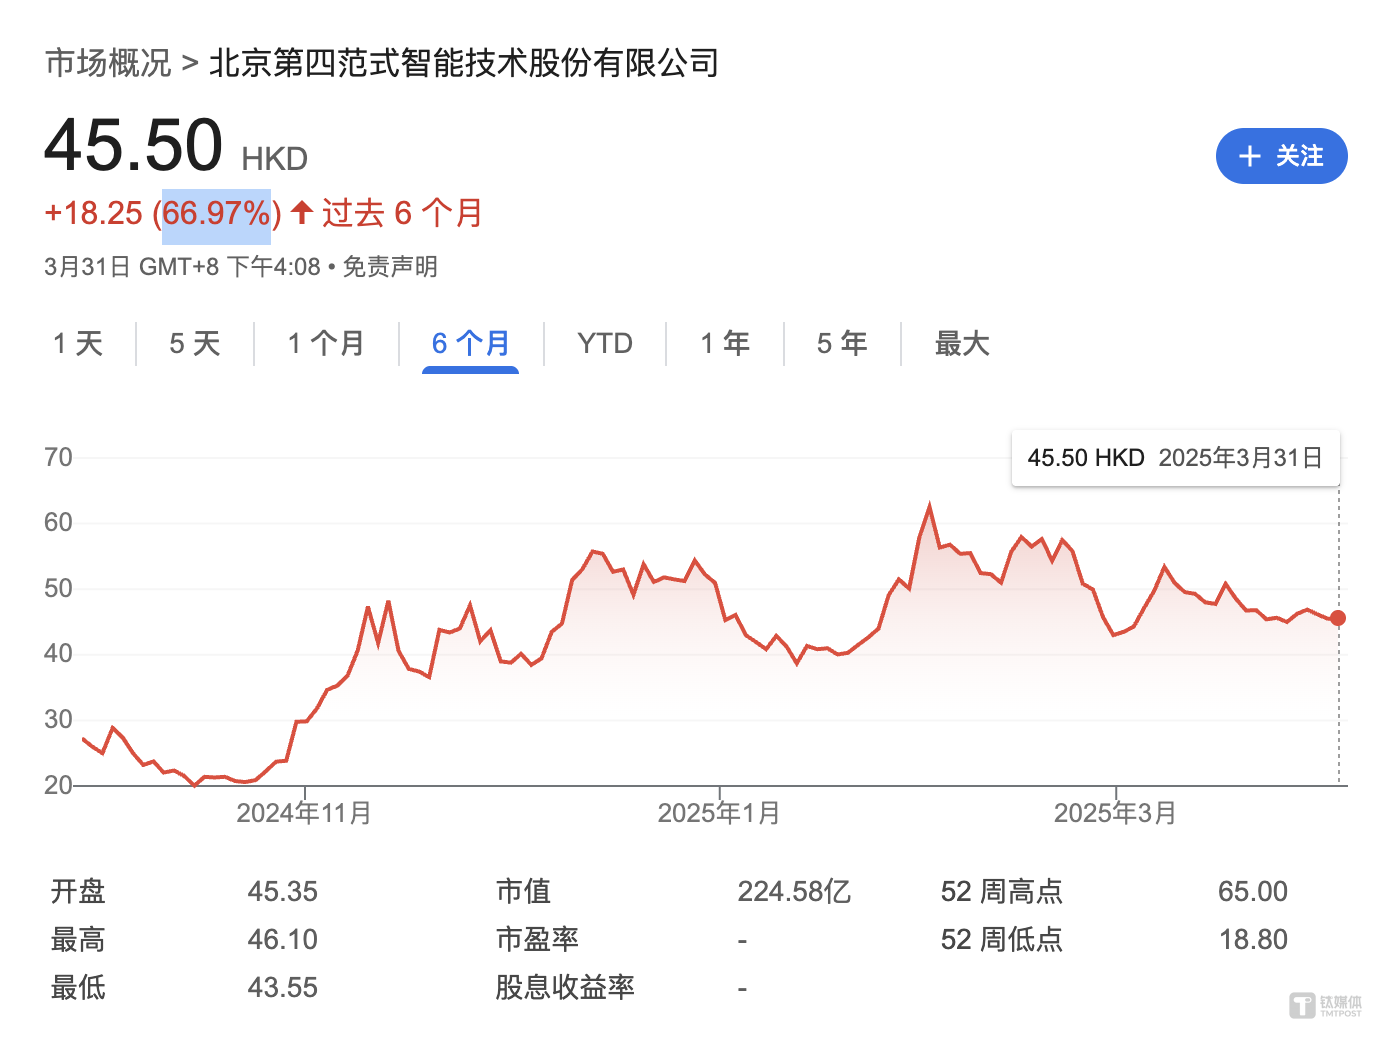Click the highlighted 66.97% percentage text
The height and width of the screenshot is (1044, 1398).
[216, 212]
